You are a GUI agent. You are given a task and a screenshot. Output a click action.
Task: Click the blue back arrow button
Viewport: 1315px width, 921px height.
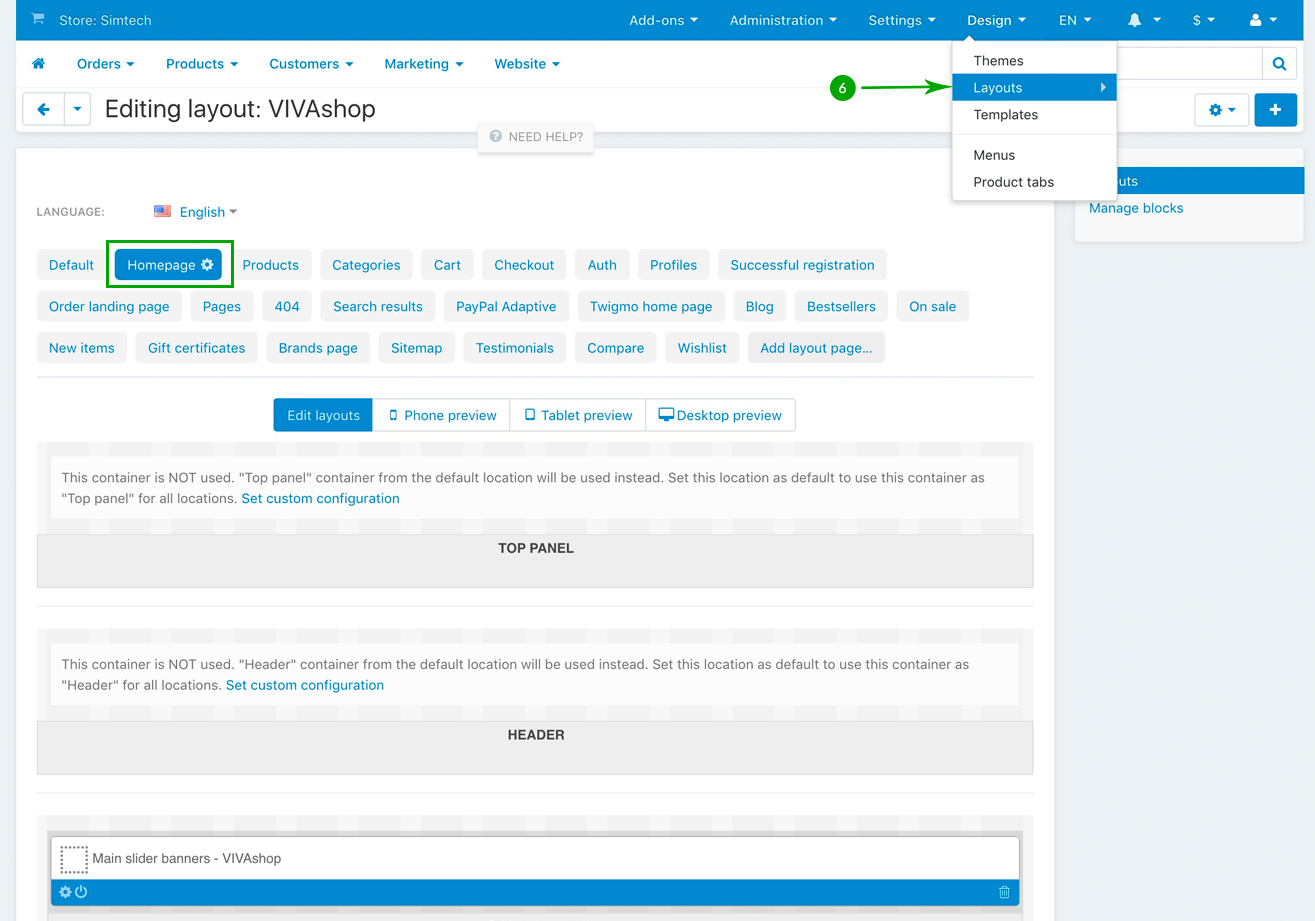click(43, 109)
